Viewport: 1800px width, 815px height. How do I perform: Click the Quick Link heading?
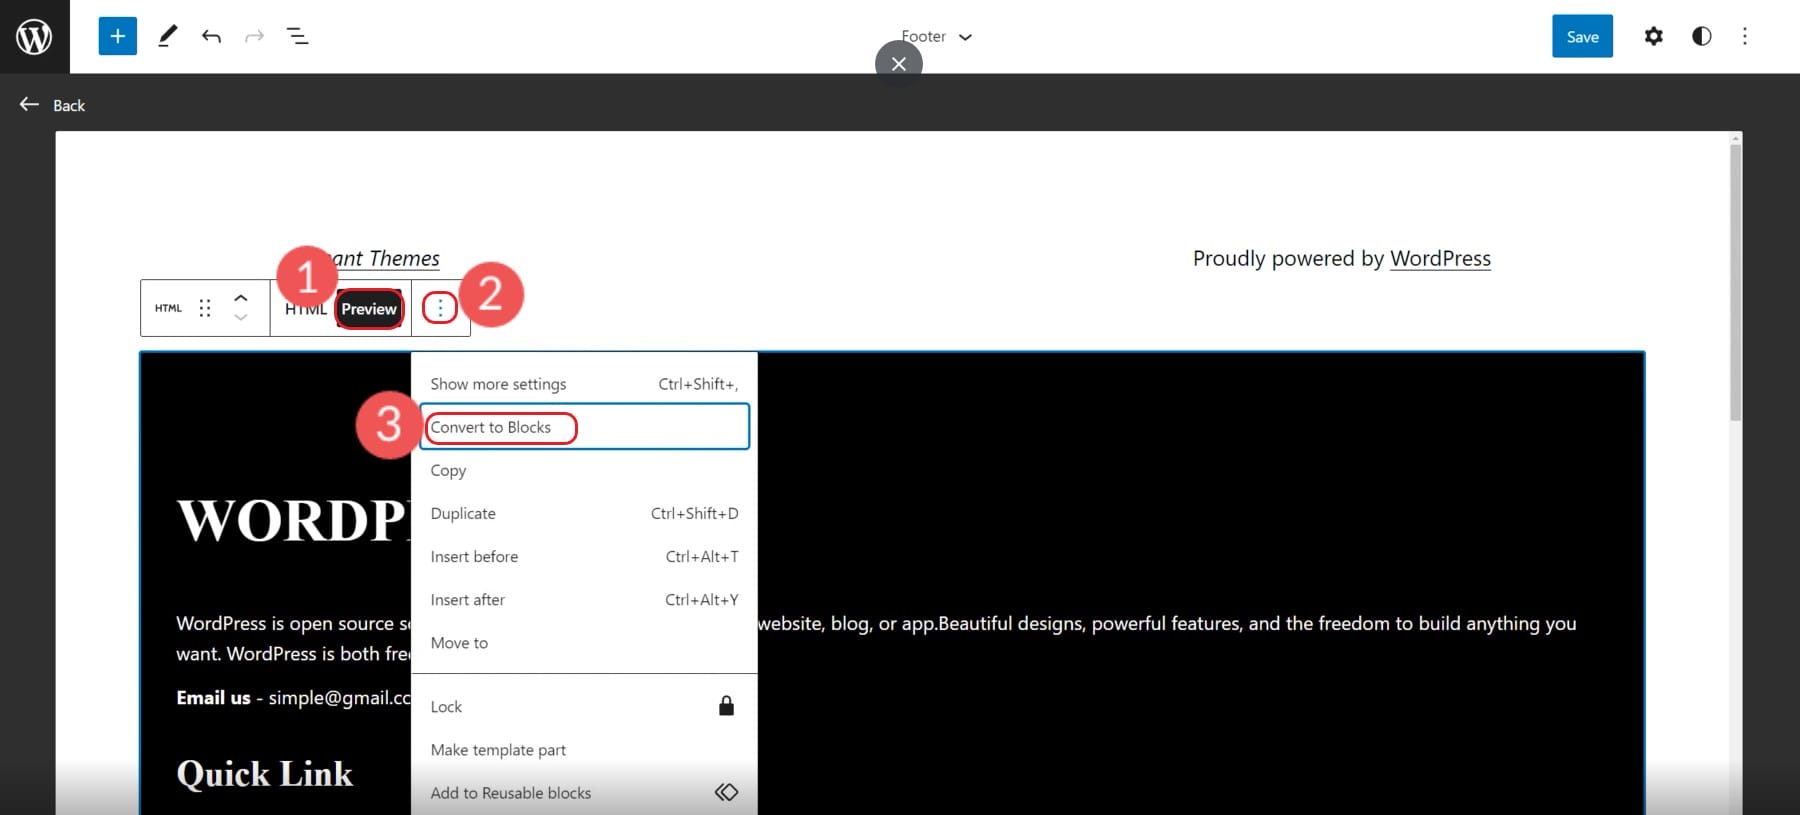pos(264,774)
